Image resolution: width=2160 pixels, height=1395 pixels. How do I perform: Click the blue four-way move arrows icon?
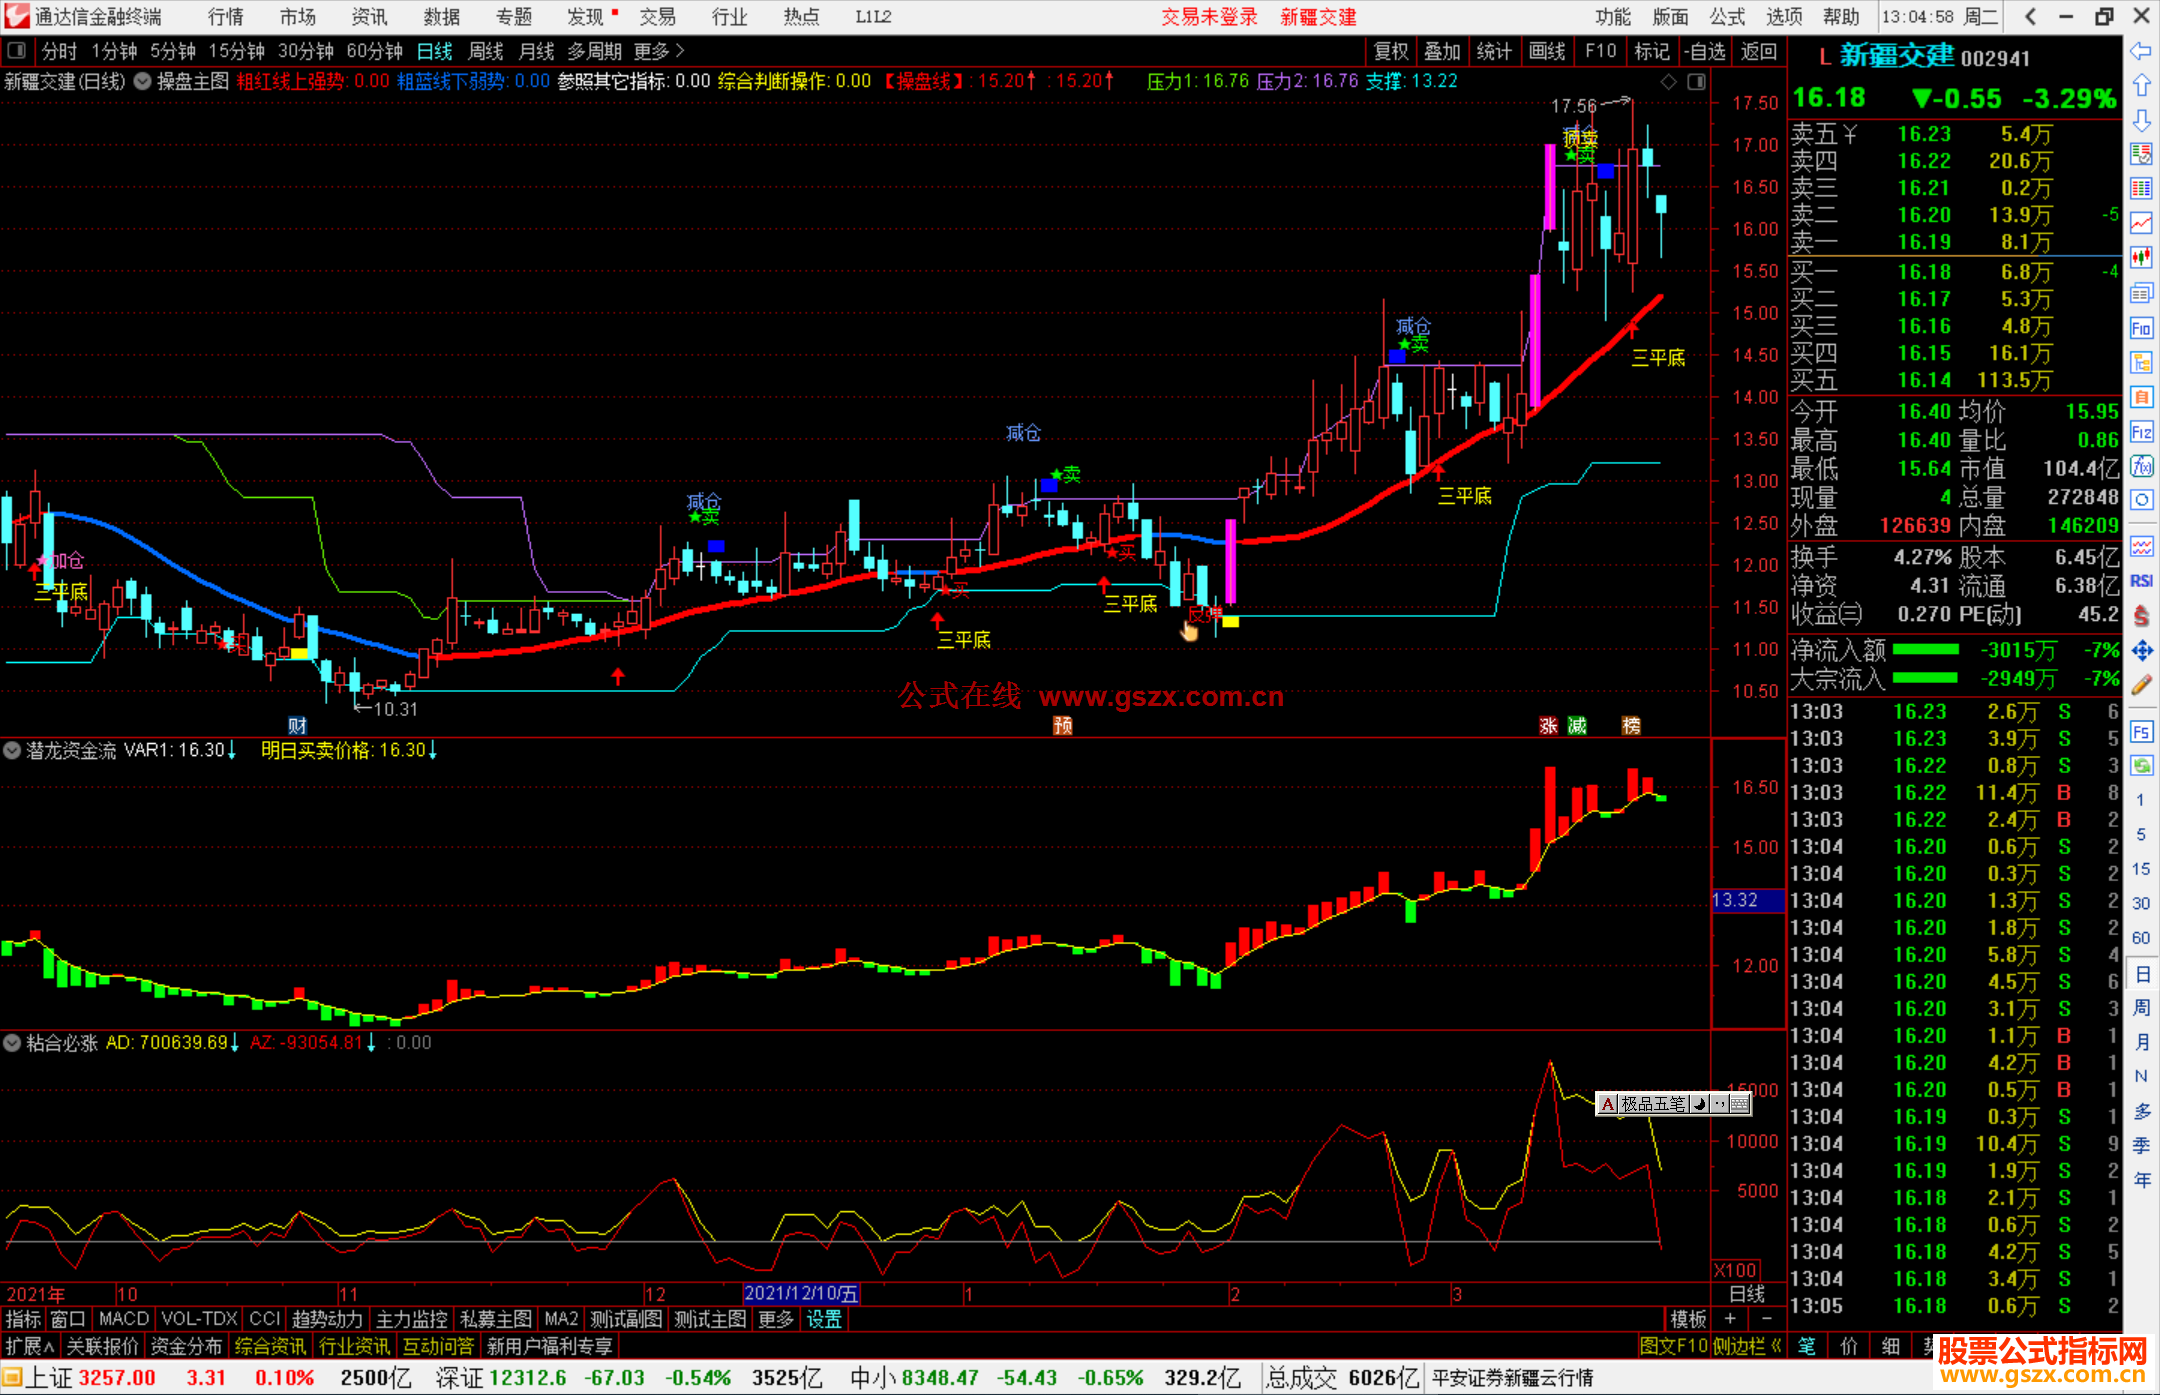pyautogui.click(x=2141, y=651)
